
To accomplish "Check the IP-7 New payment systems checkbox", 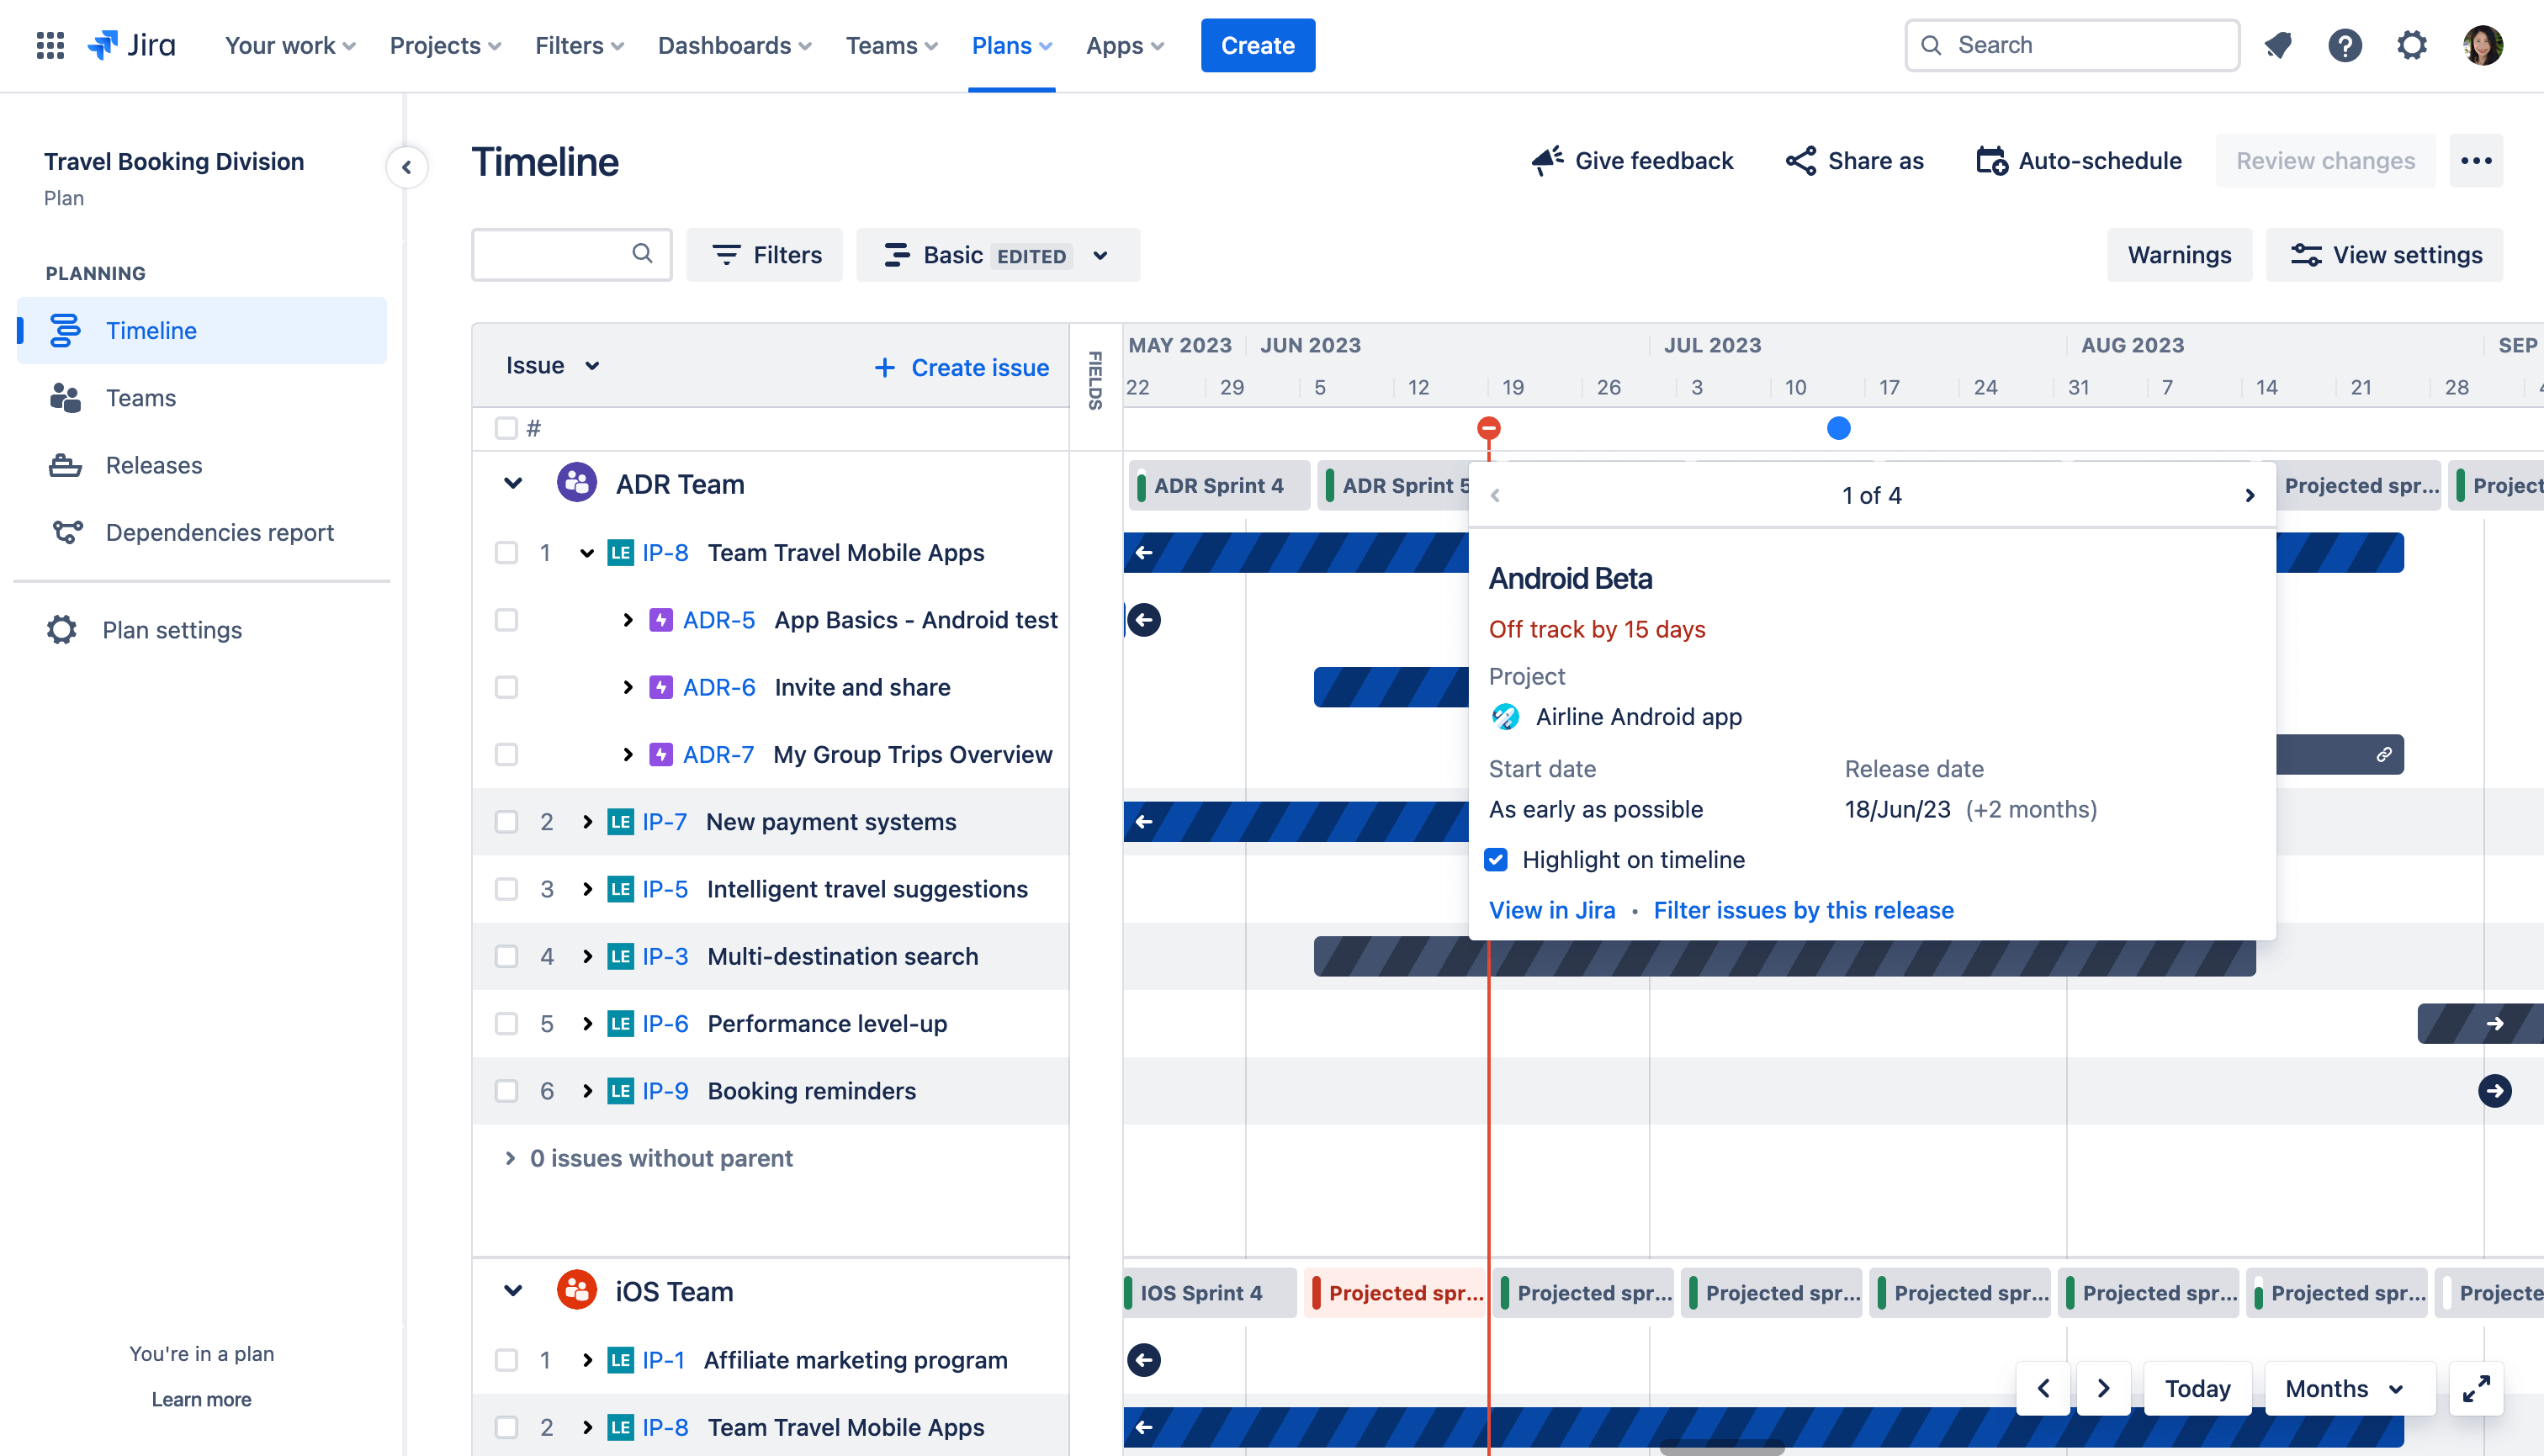I will tap(506, 821).
